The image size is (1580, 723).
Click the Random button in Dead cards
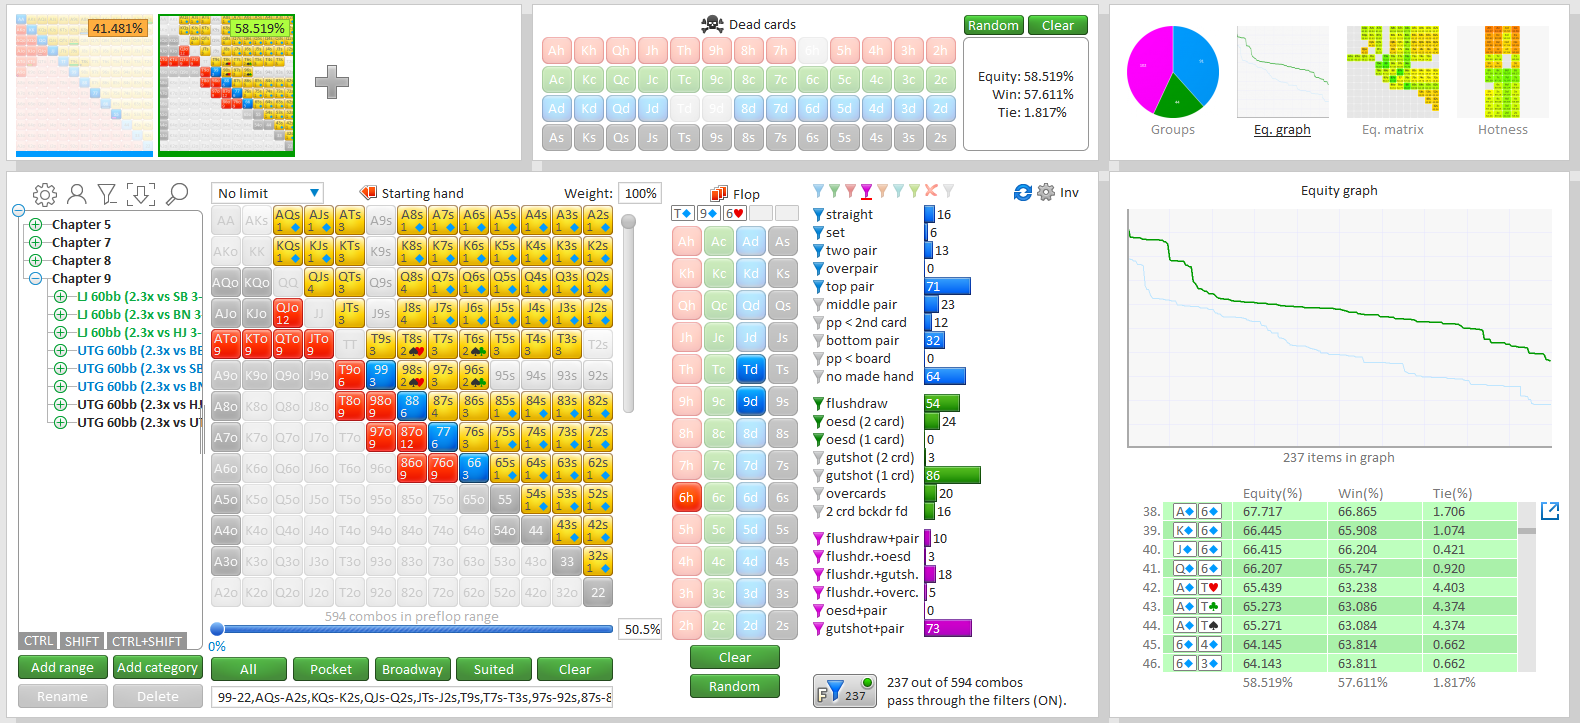pyautogui.click(x=993, y=25)
